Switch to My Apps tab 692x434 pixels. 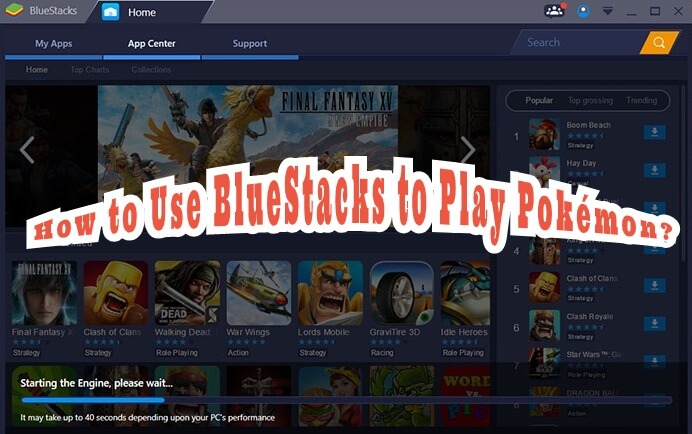click(53, 43)
